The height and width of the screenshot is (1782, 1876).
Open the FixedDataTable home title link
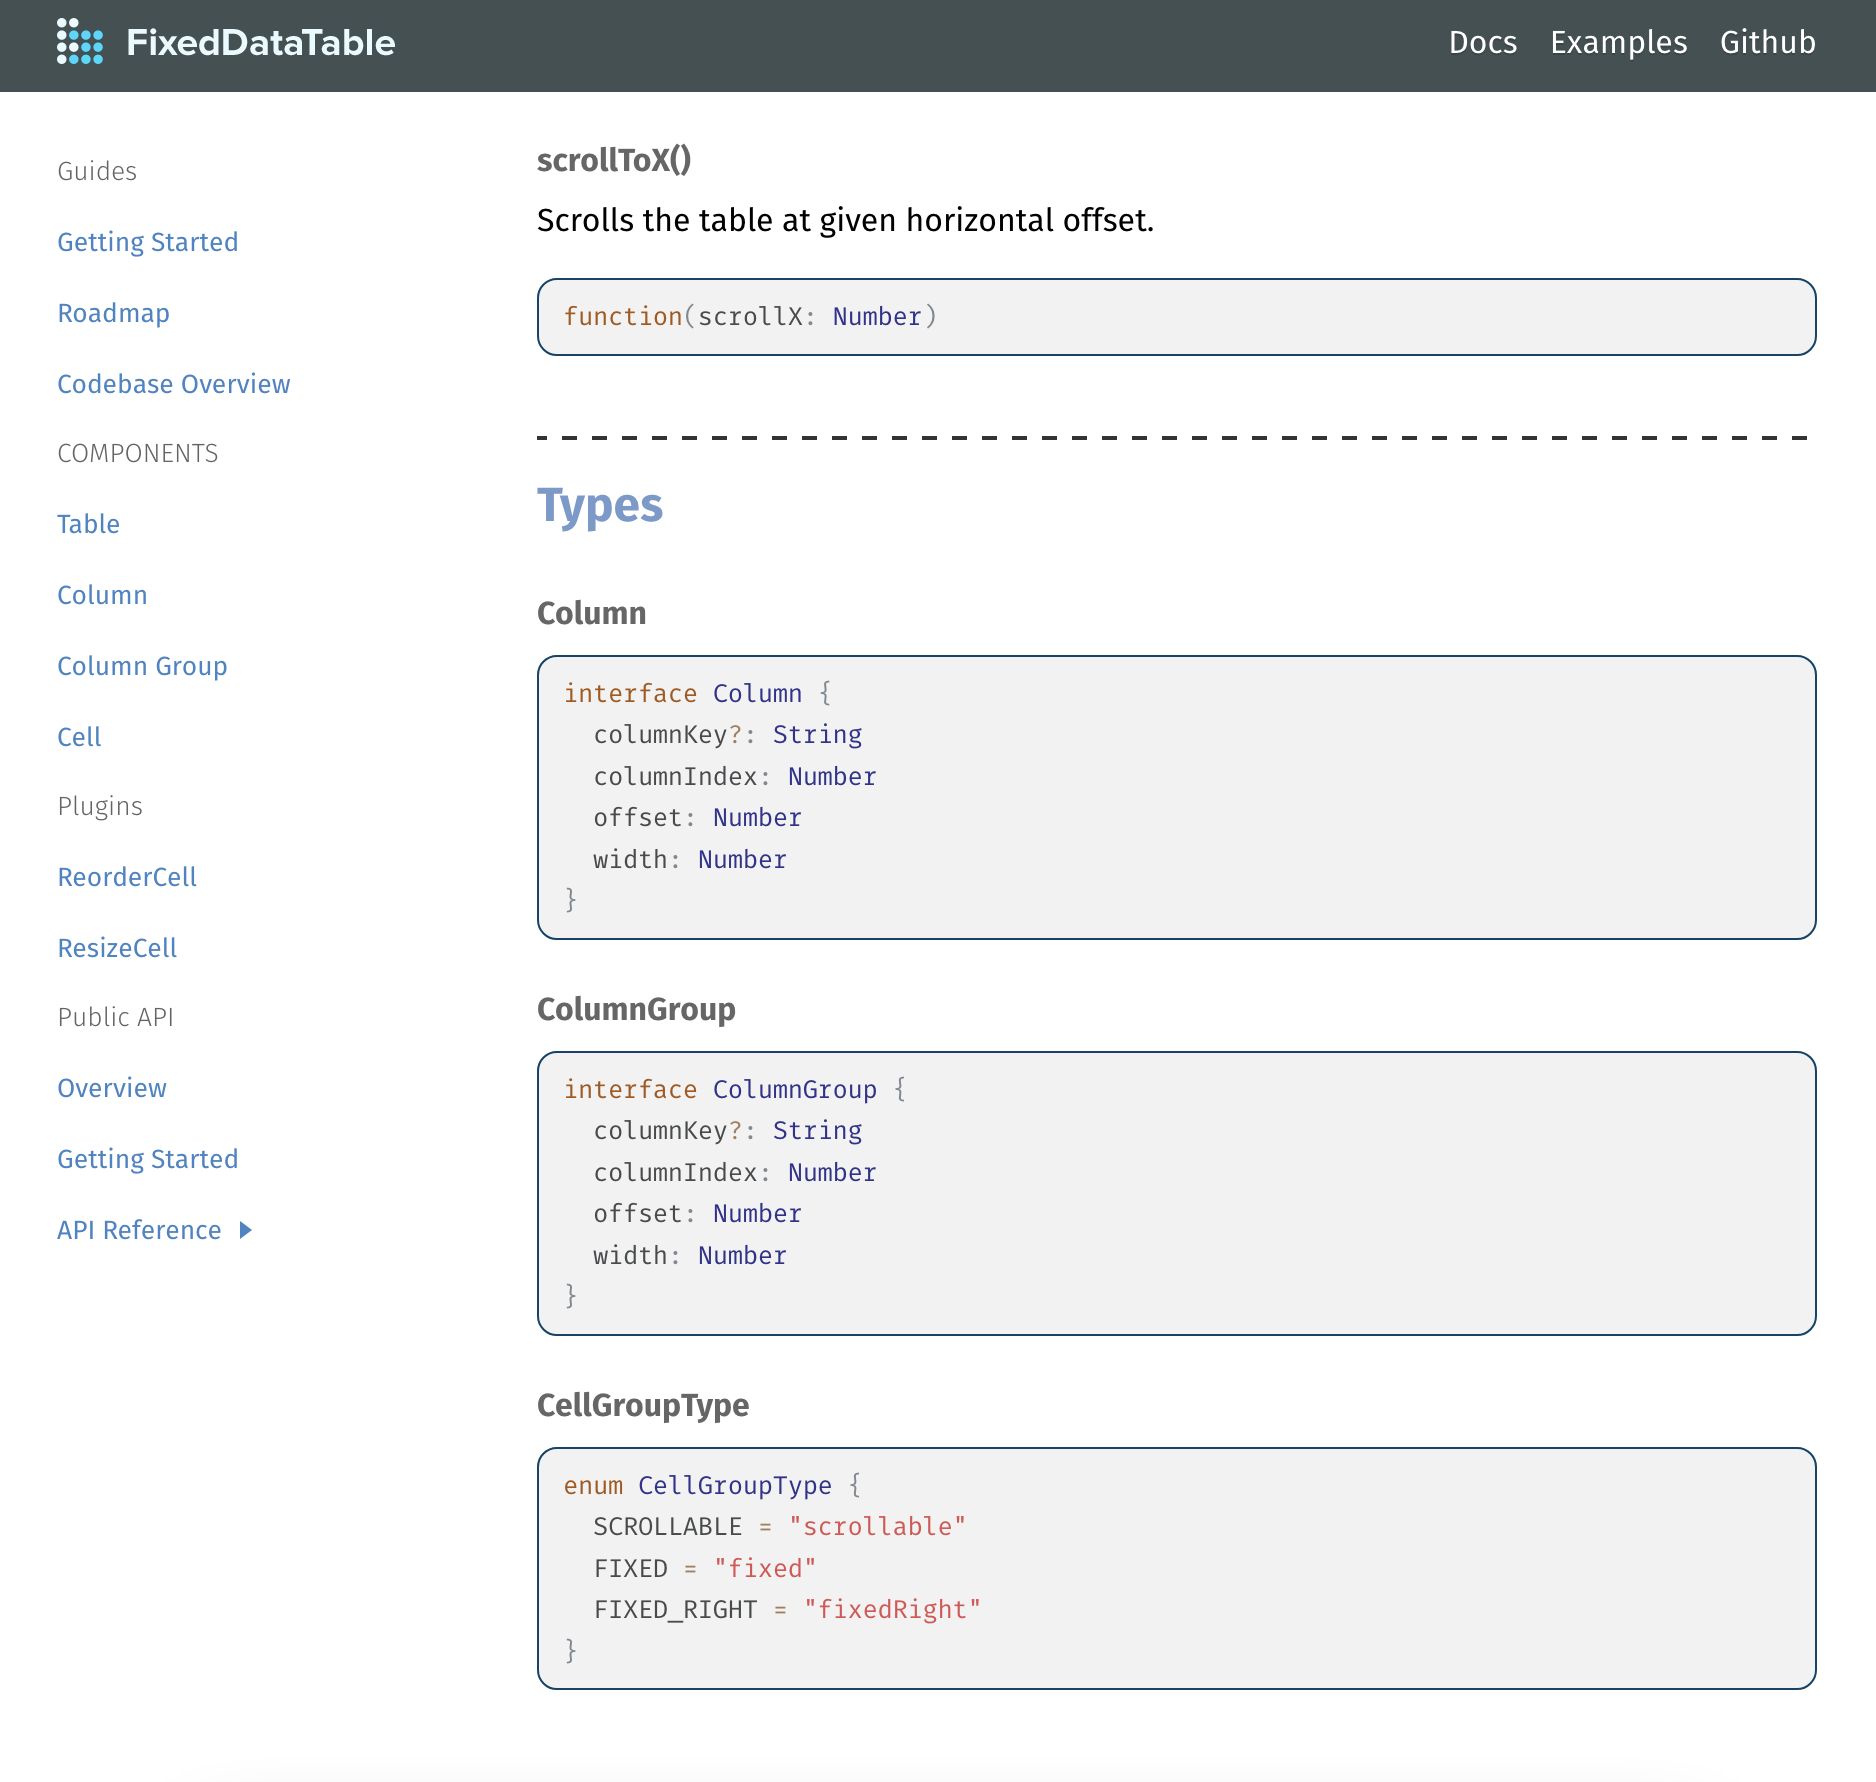[260, 43]
